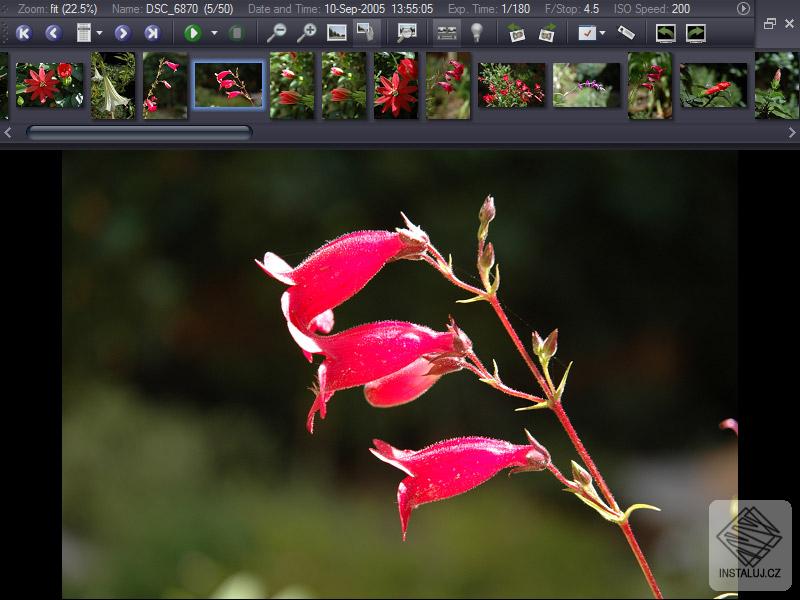Zoom out using the magnifier minus icon
This screenshot has height=600, width=800.
pos(281,33)
